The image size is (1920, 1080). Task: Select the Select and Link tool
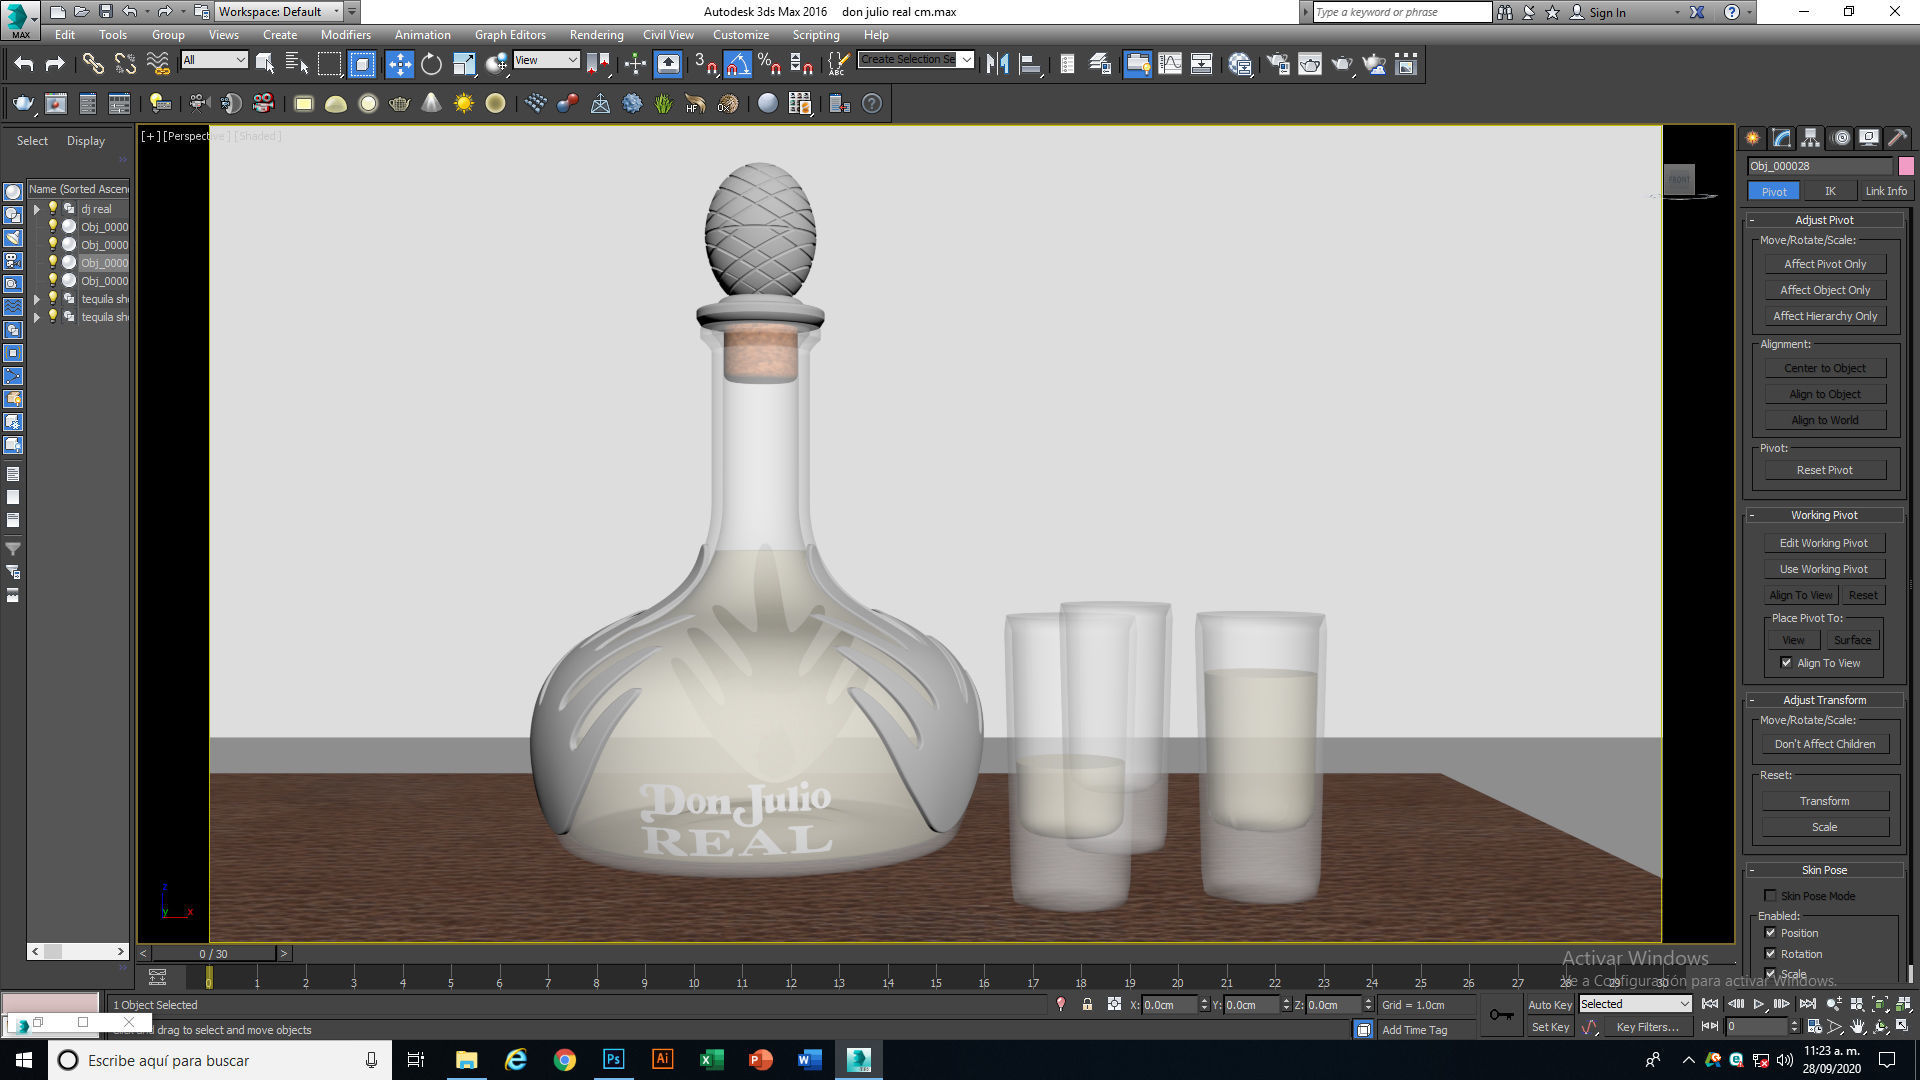coord(93,64)
